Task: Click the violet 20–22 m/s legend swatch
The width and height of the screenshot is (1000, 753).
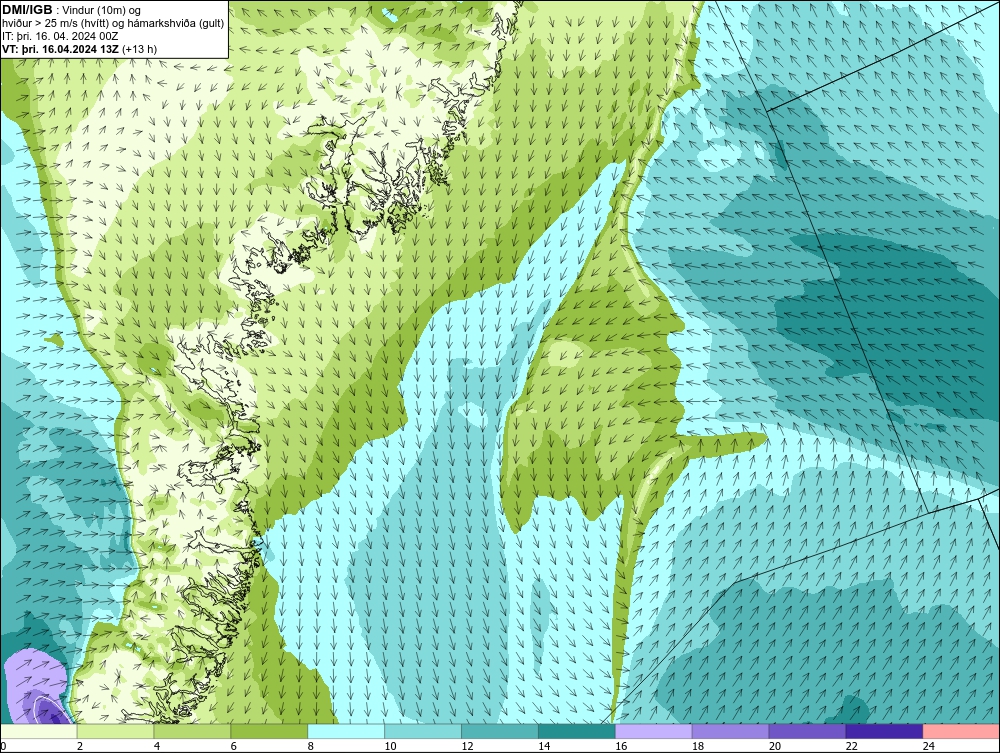Action: click(807, 731)
